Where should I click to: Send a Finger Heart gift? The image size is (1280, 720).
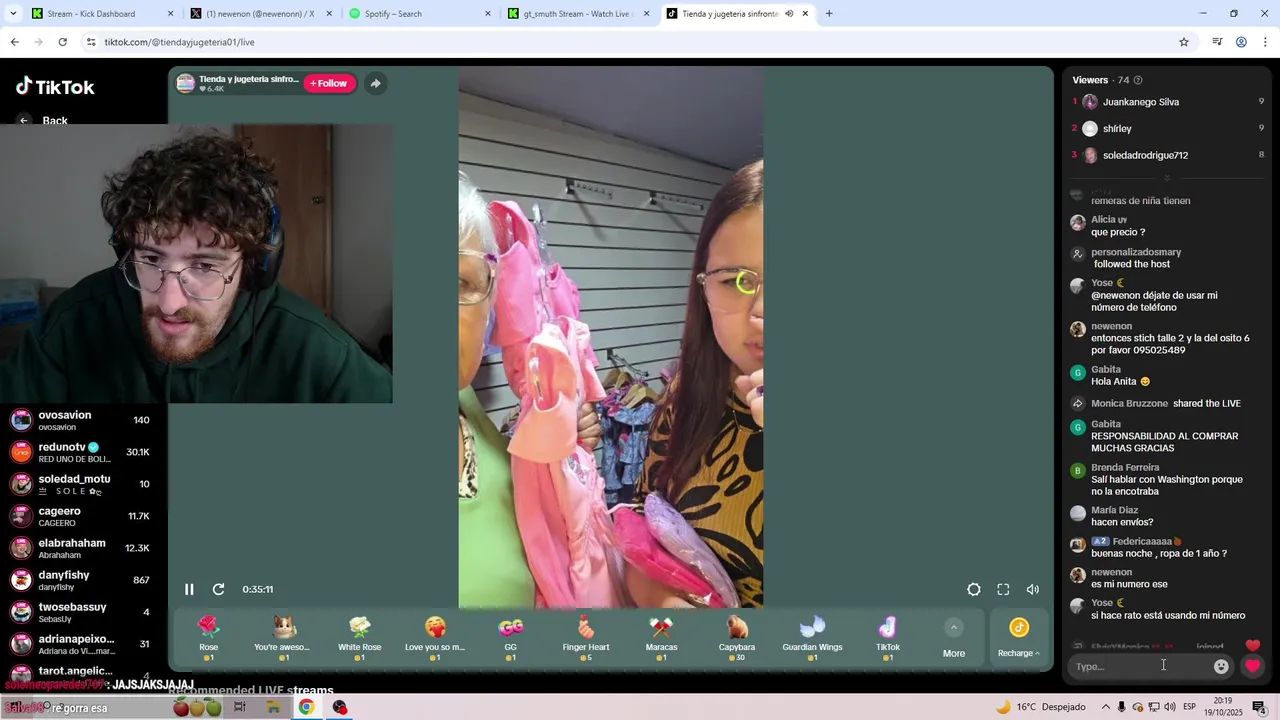point(586,637)
